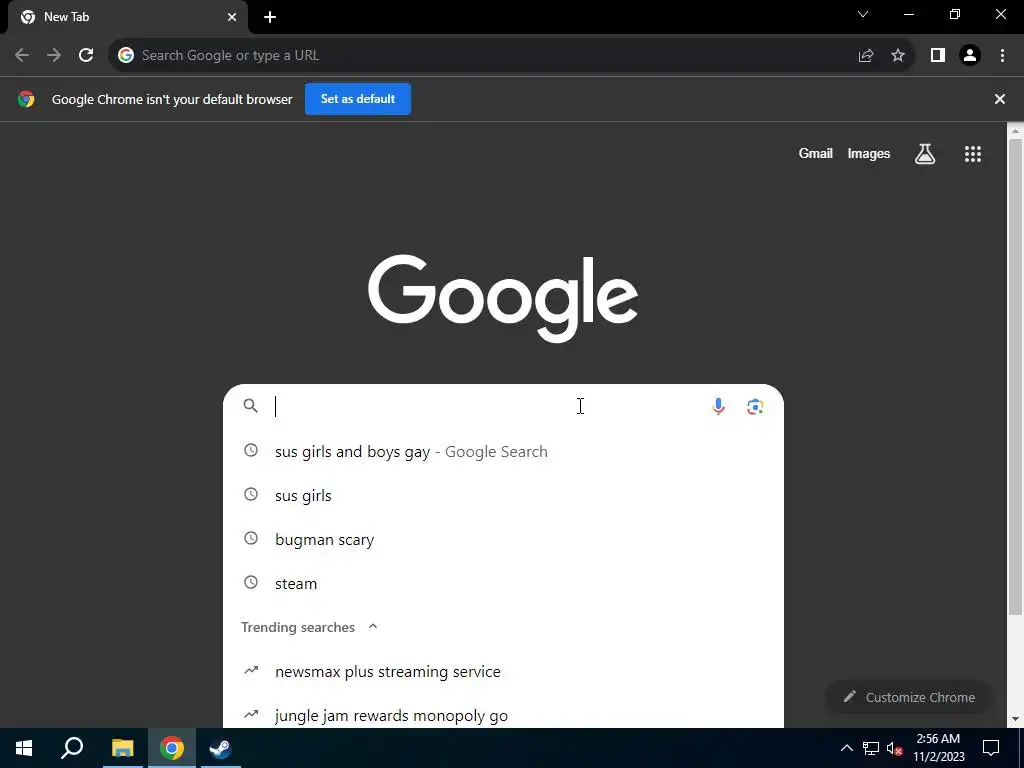1024x768 pixels.
Task: Start voice search with microphone icon
Action: pyautogui.click(x=718, y=406)
